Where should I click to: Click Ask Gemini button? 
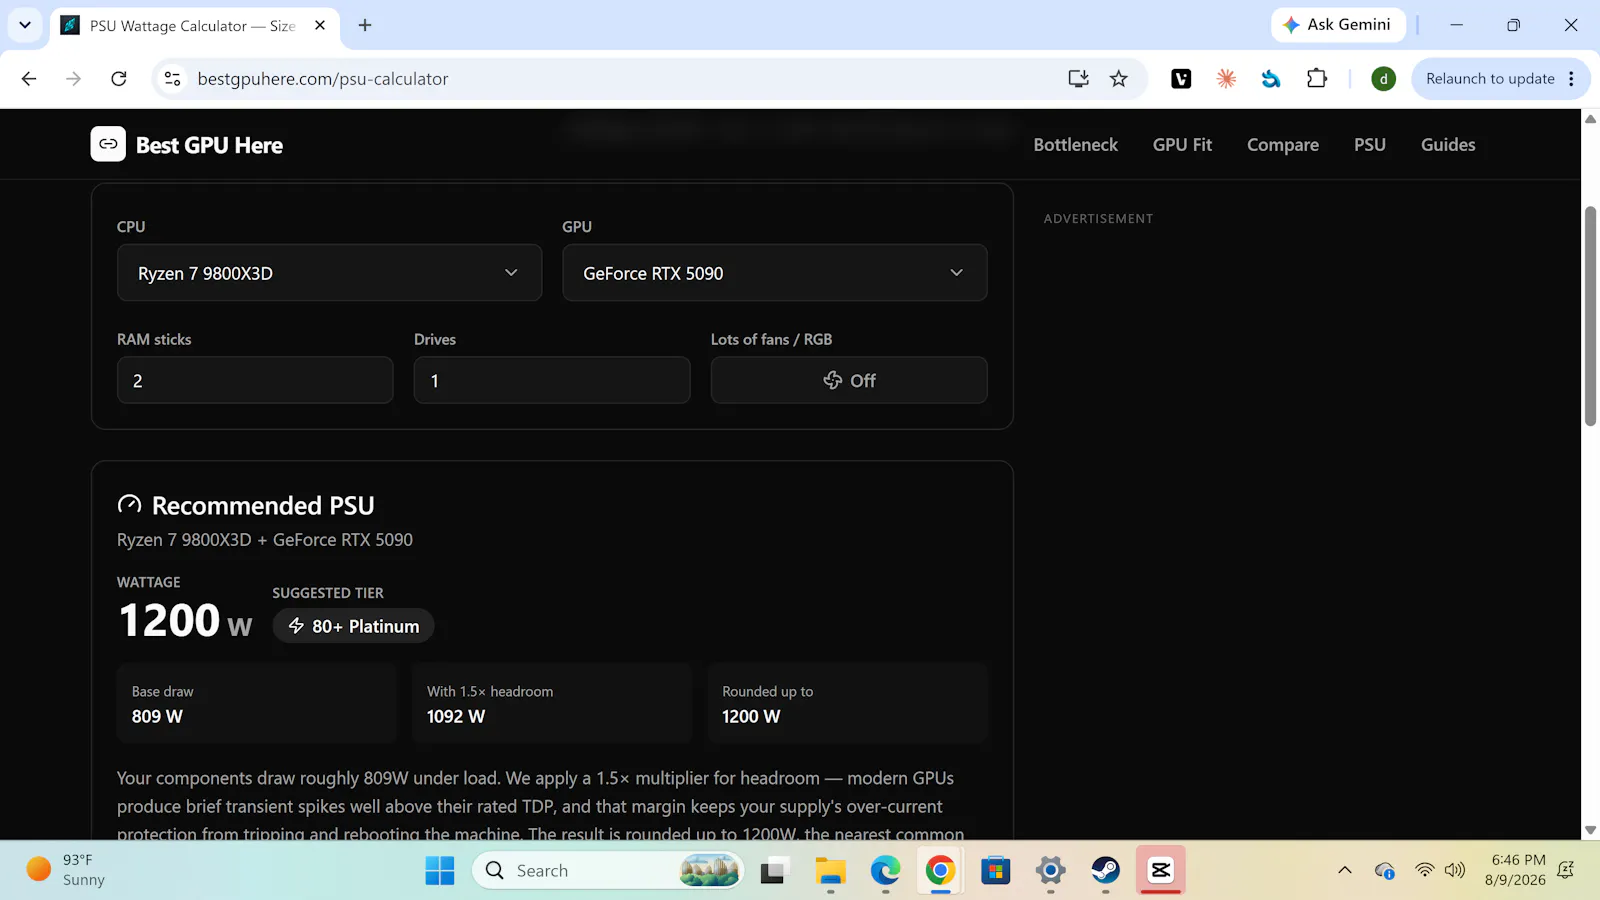pyautogui.click(x=1338, y=25)
